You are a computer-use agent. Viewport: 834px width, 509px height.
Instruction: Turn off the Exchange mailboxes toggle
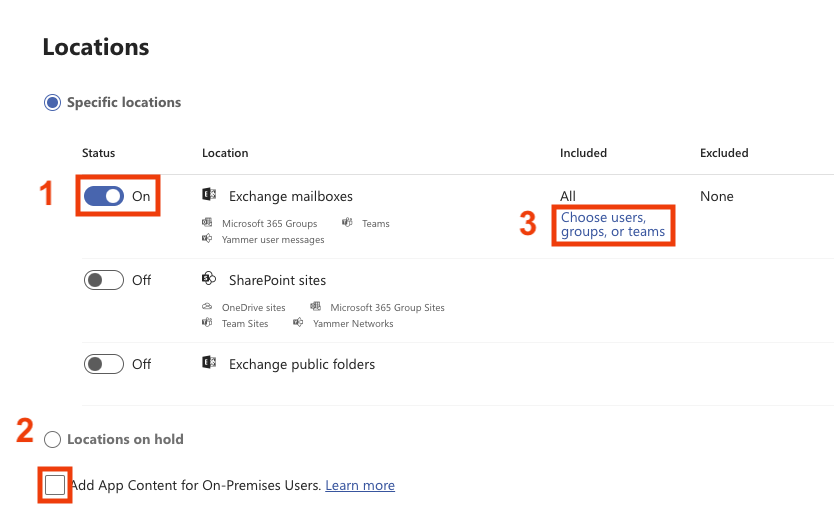pos(104,196)
